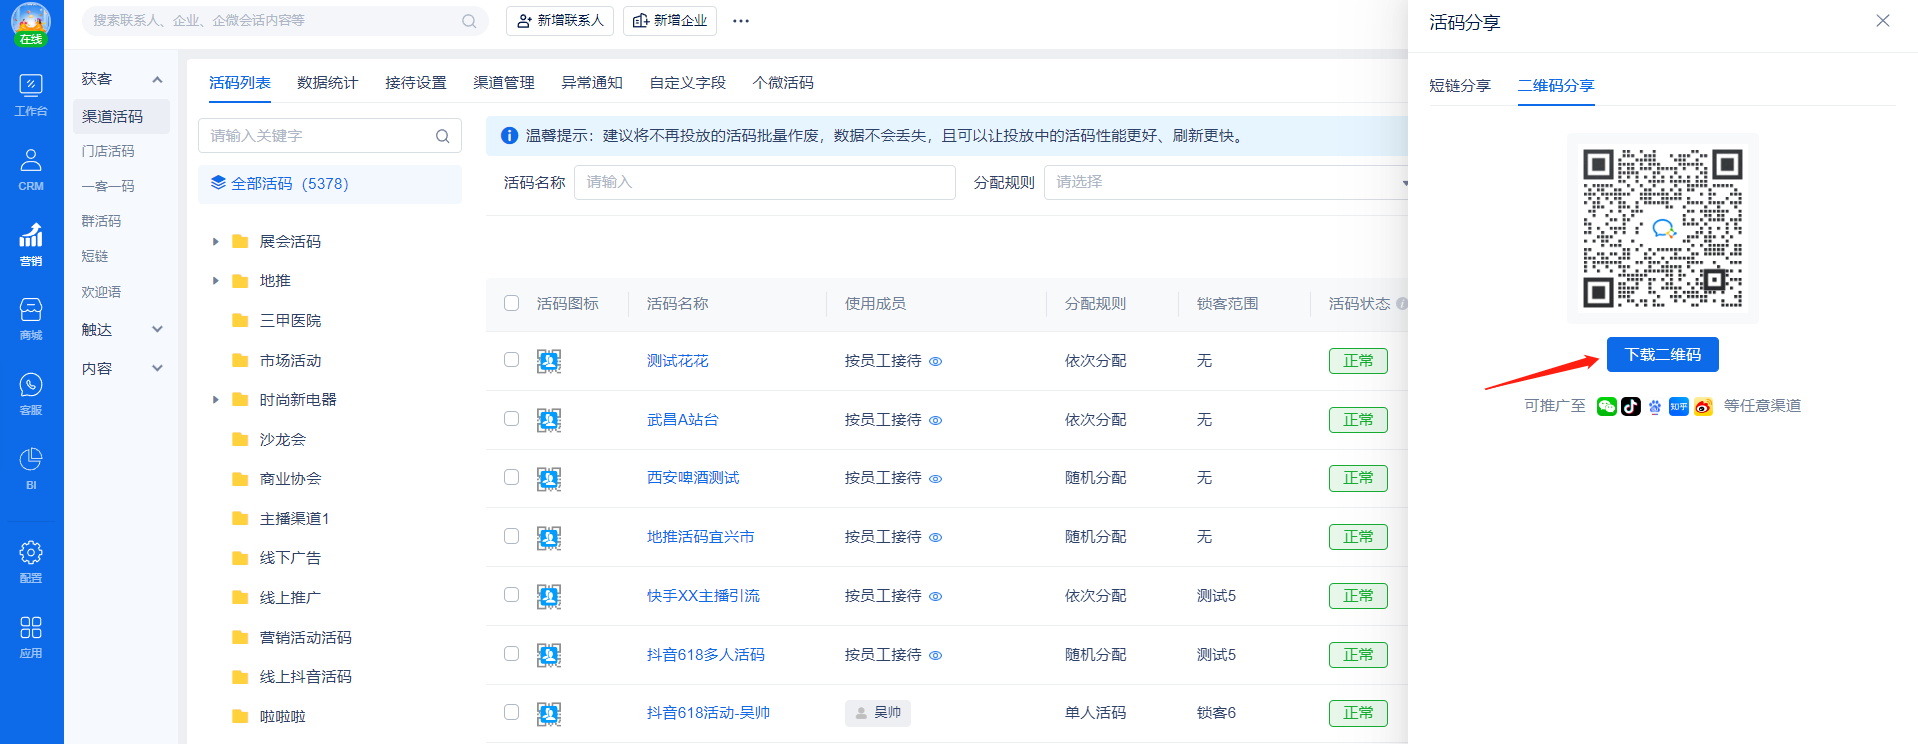Expand the 时尚新电器 folder
Viewport: 1918px width, 744px height.
pyautogui.click(x=215, y=400)
